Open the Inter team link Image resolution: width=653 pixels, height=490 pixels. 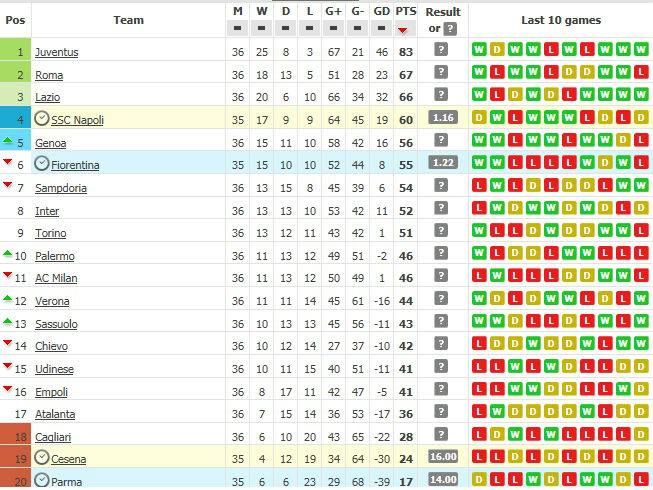click(47, 211)
